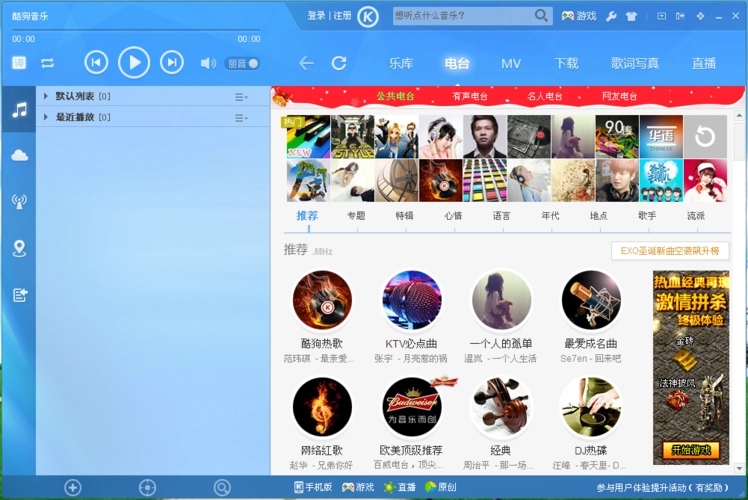Viewport: 748px width, 500px height.
Task: Play the 经典 violin station
Action: tap(501, 407)
